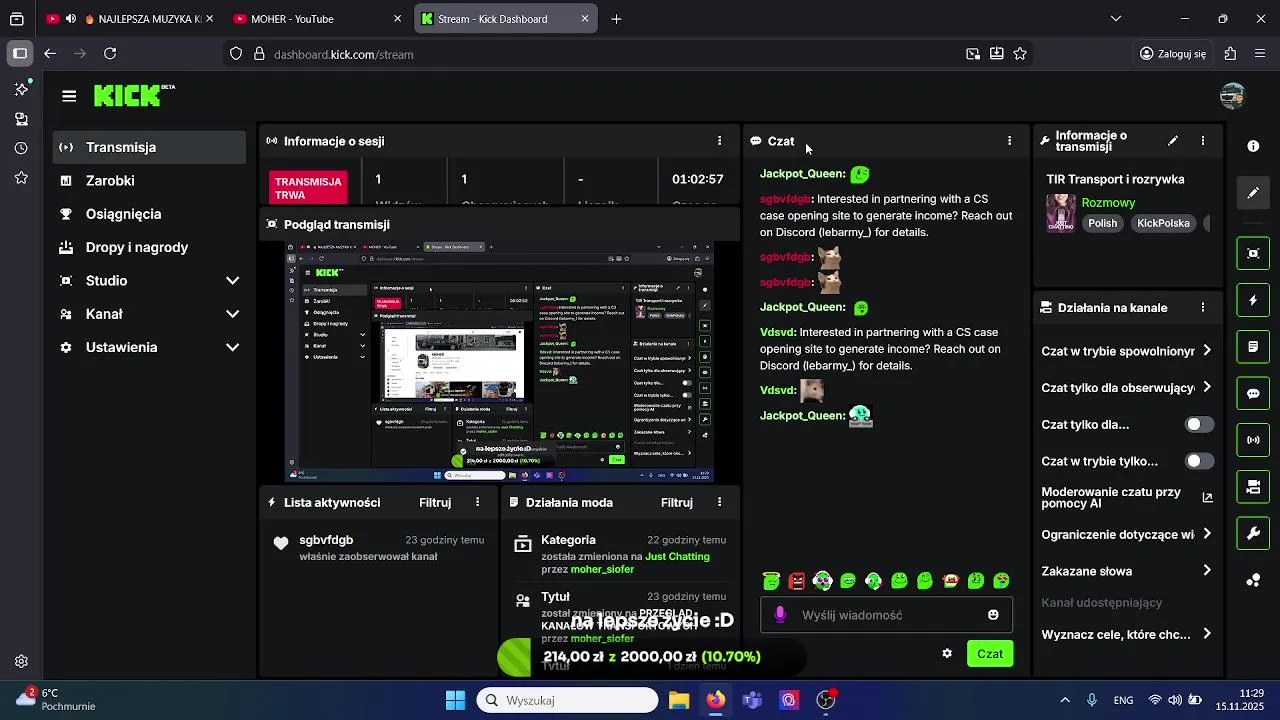Open the settings gear at the bottom of the browser sidebar
This screenshot has height=720, width=1280.
point(21,661)
